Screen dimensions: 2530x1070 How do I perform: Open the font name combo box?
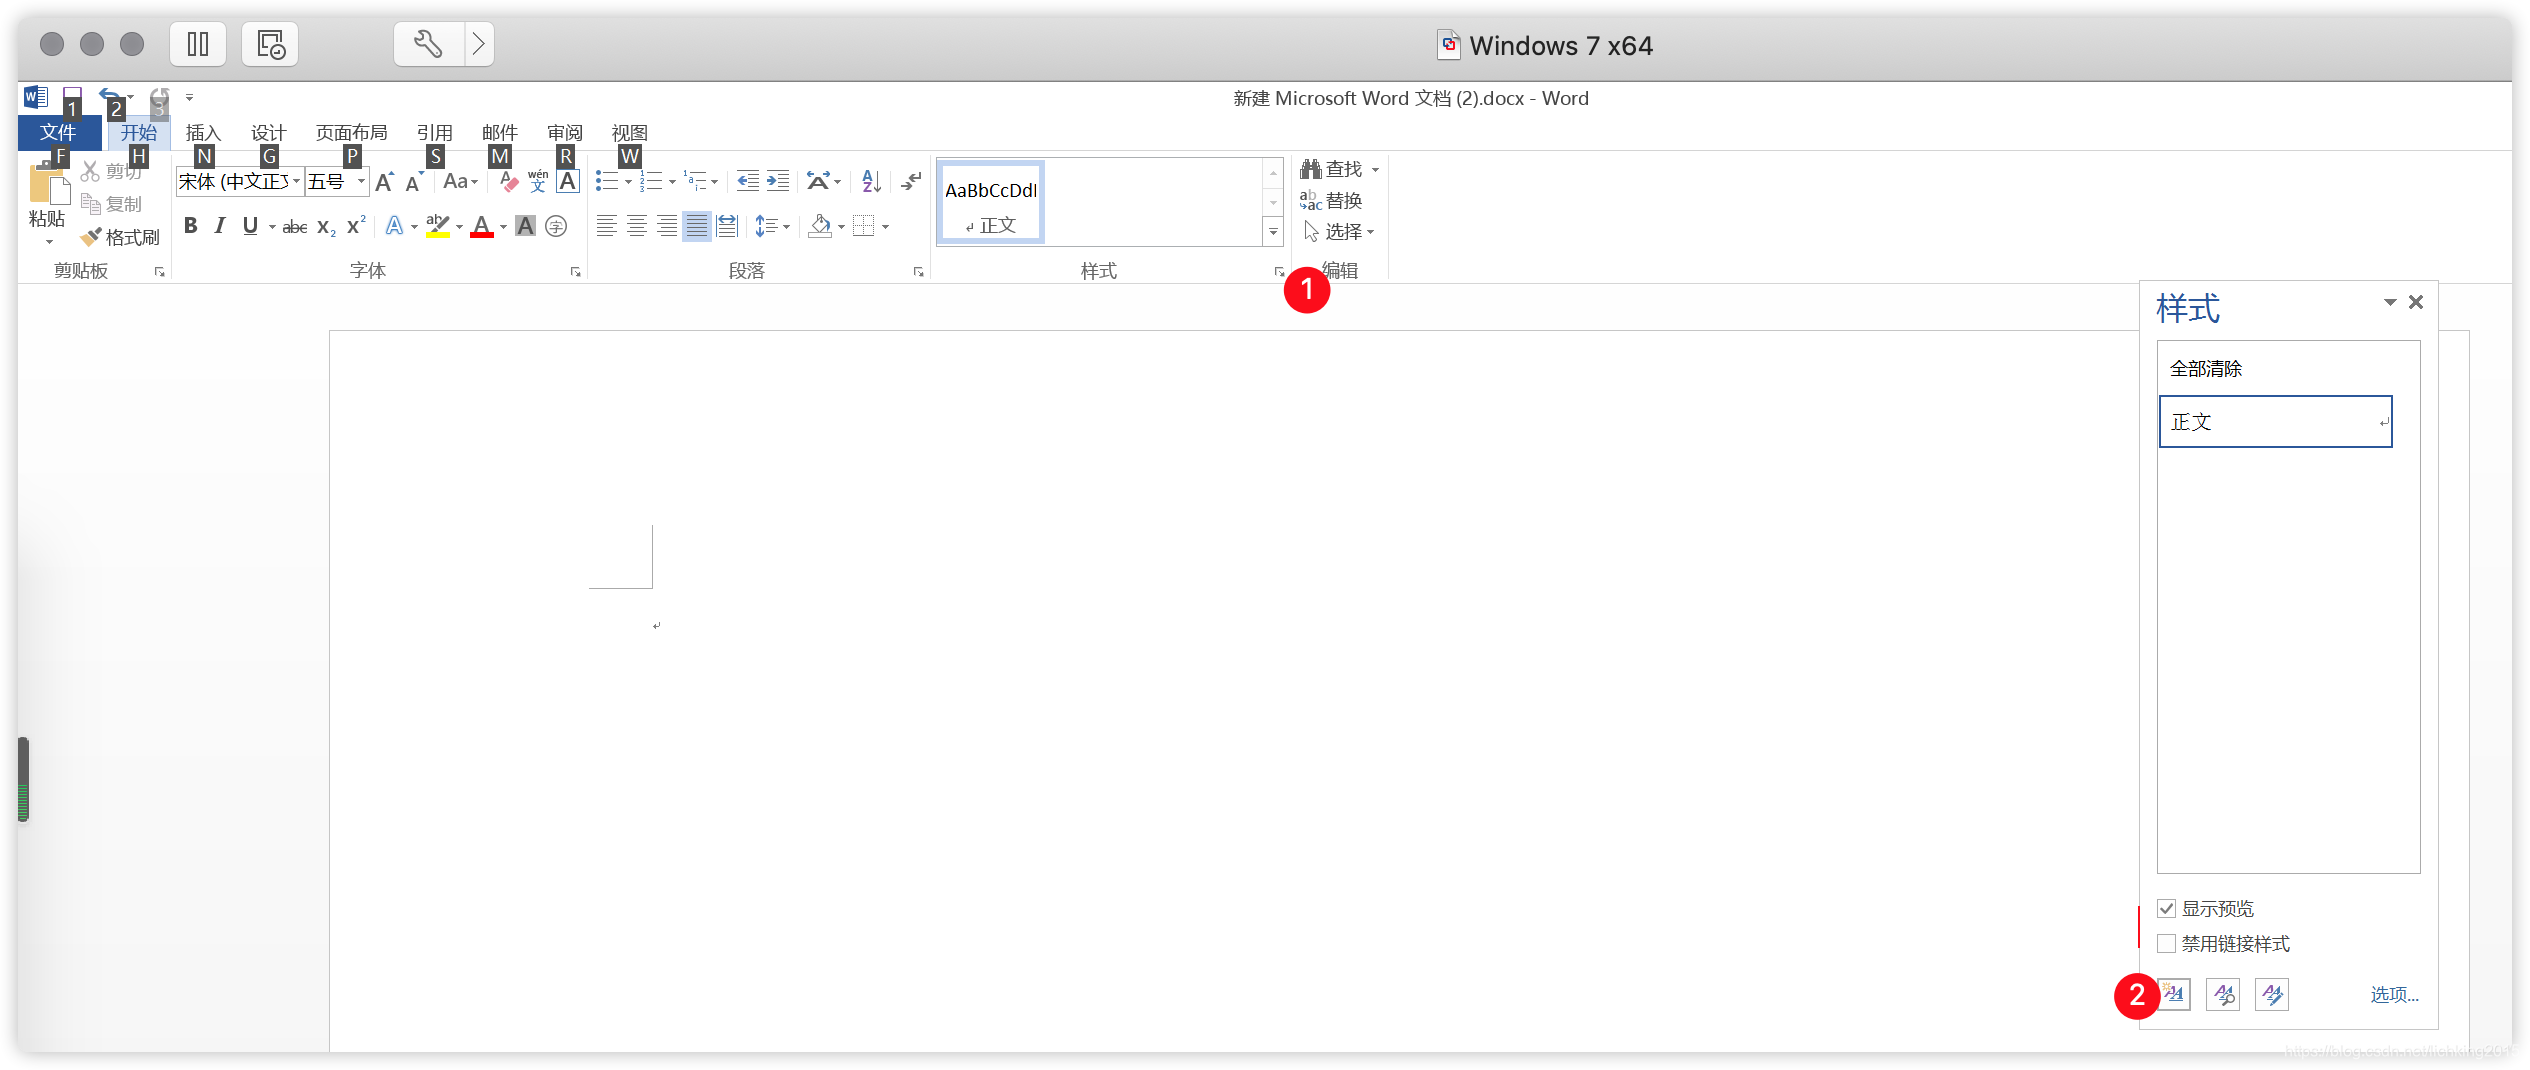point(240,182)
